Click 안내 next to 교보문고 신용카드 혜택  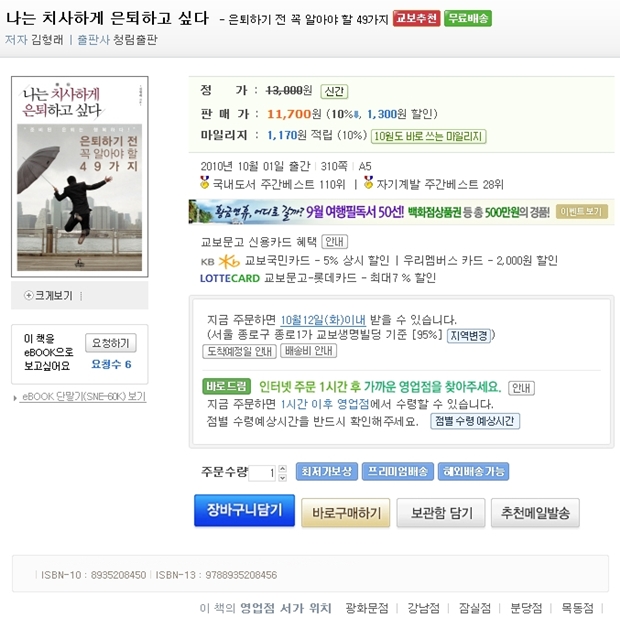click(x=335, y=241)
